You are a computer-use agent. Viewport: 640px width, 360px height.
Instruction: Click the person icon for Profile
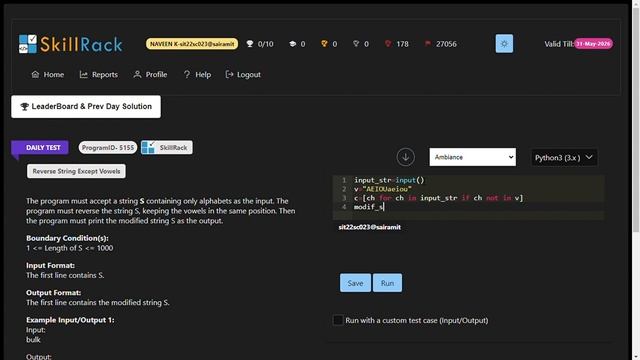[137, 74]
